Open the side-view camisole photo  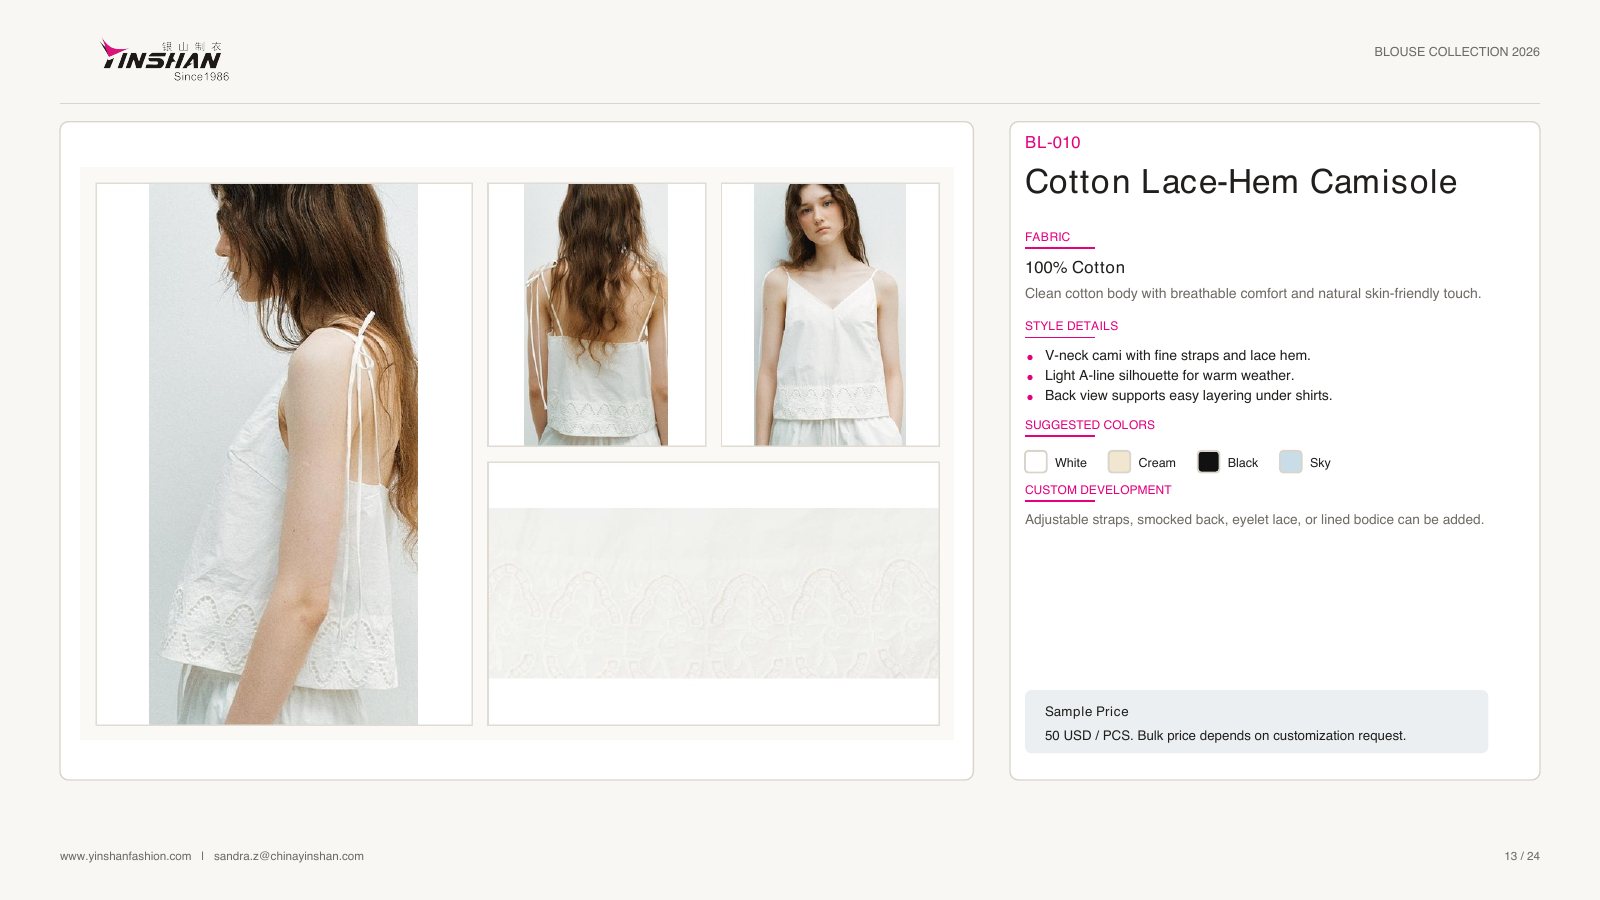click(284, 454)
